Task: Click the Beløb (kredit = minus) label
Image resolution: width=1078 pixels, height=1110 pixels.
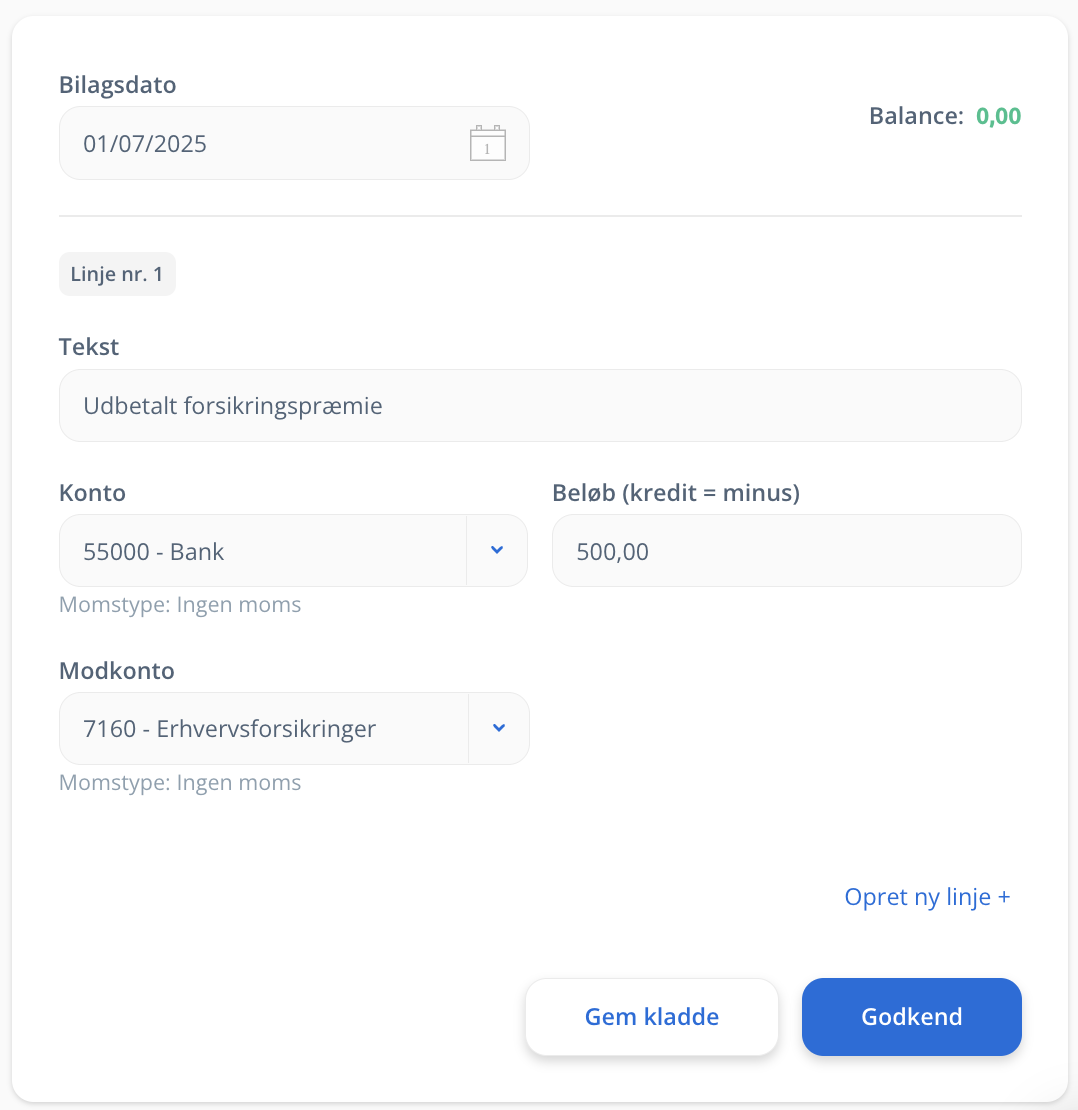Action: (676, 492)
